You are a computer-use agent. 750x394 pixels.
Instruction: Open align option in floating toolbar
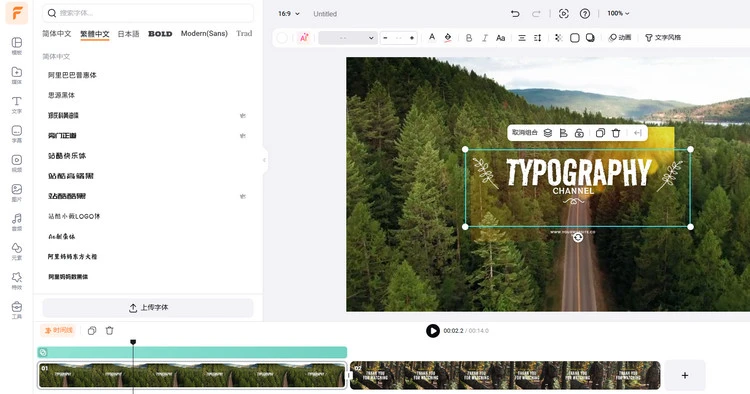point(563,133)
